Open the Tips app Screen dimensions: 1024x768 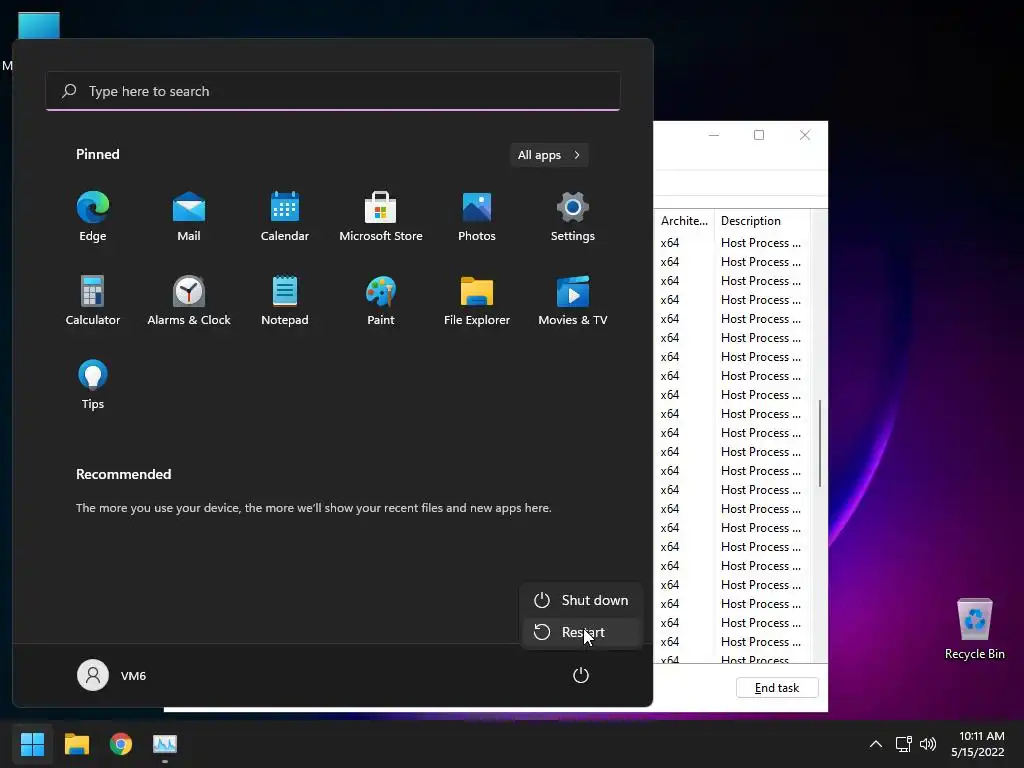click(x=93, y=385)
